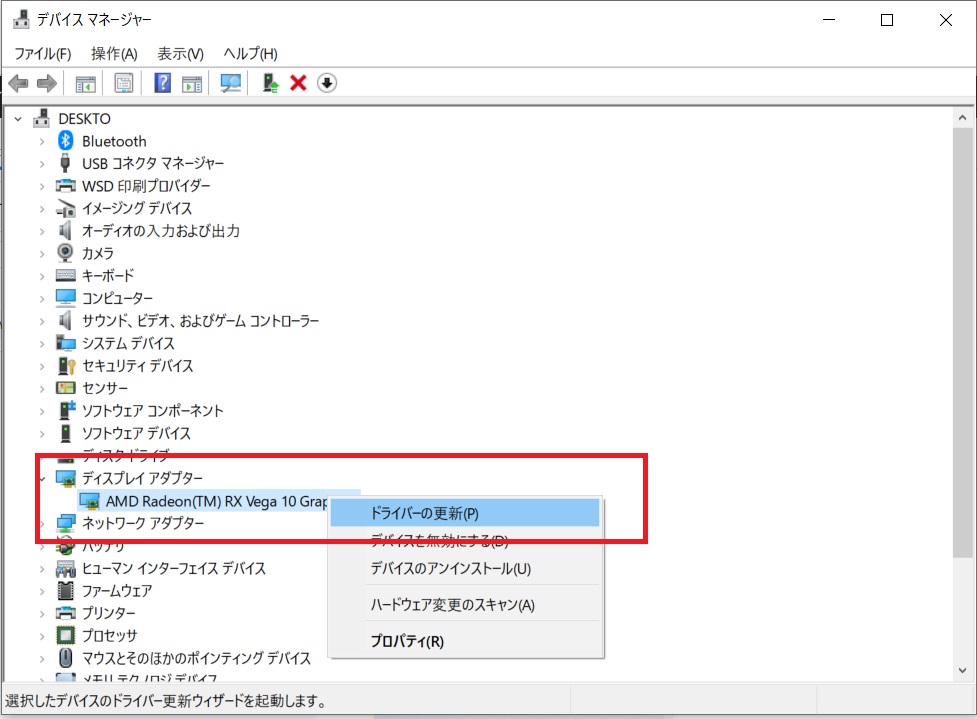Open the 表示(V) menu
977x719 pixels.
(x=180, y=54)
